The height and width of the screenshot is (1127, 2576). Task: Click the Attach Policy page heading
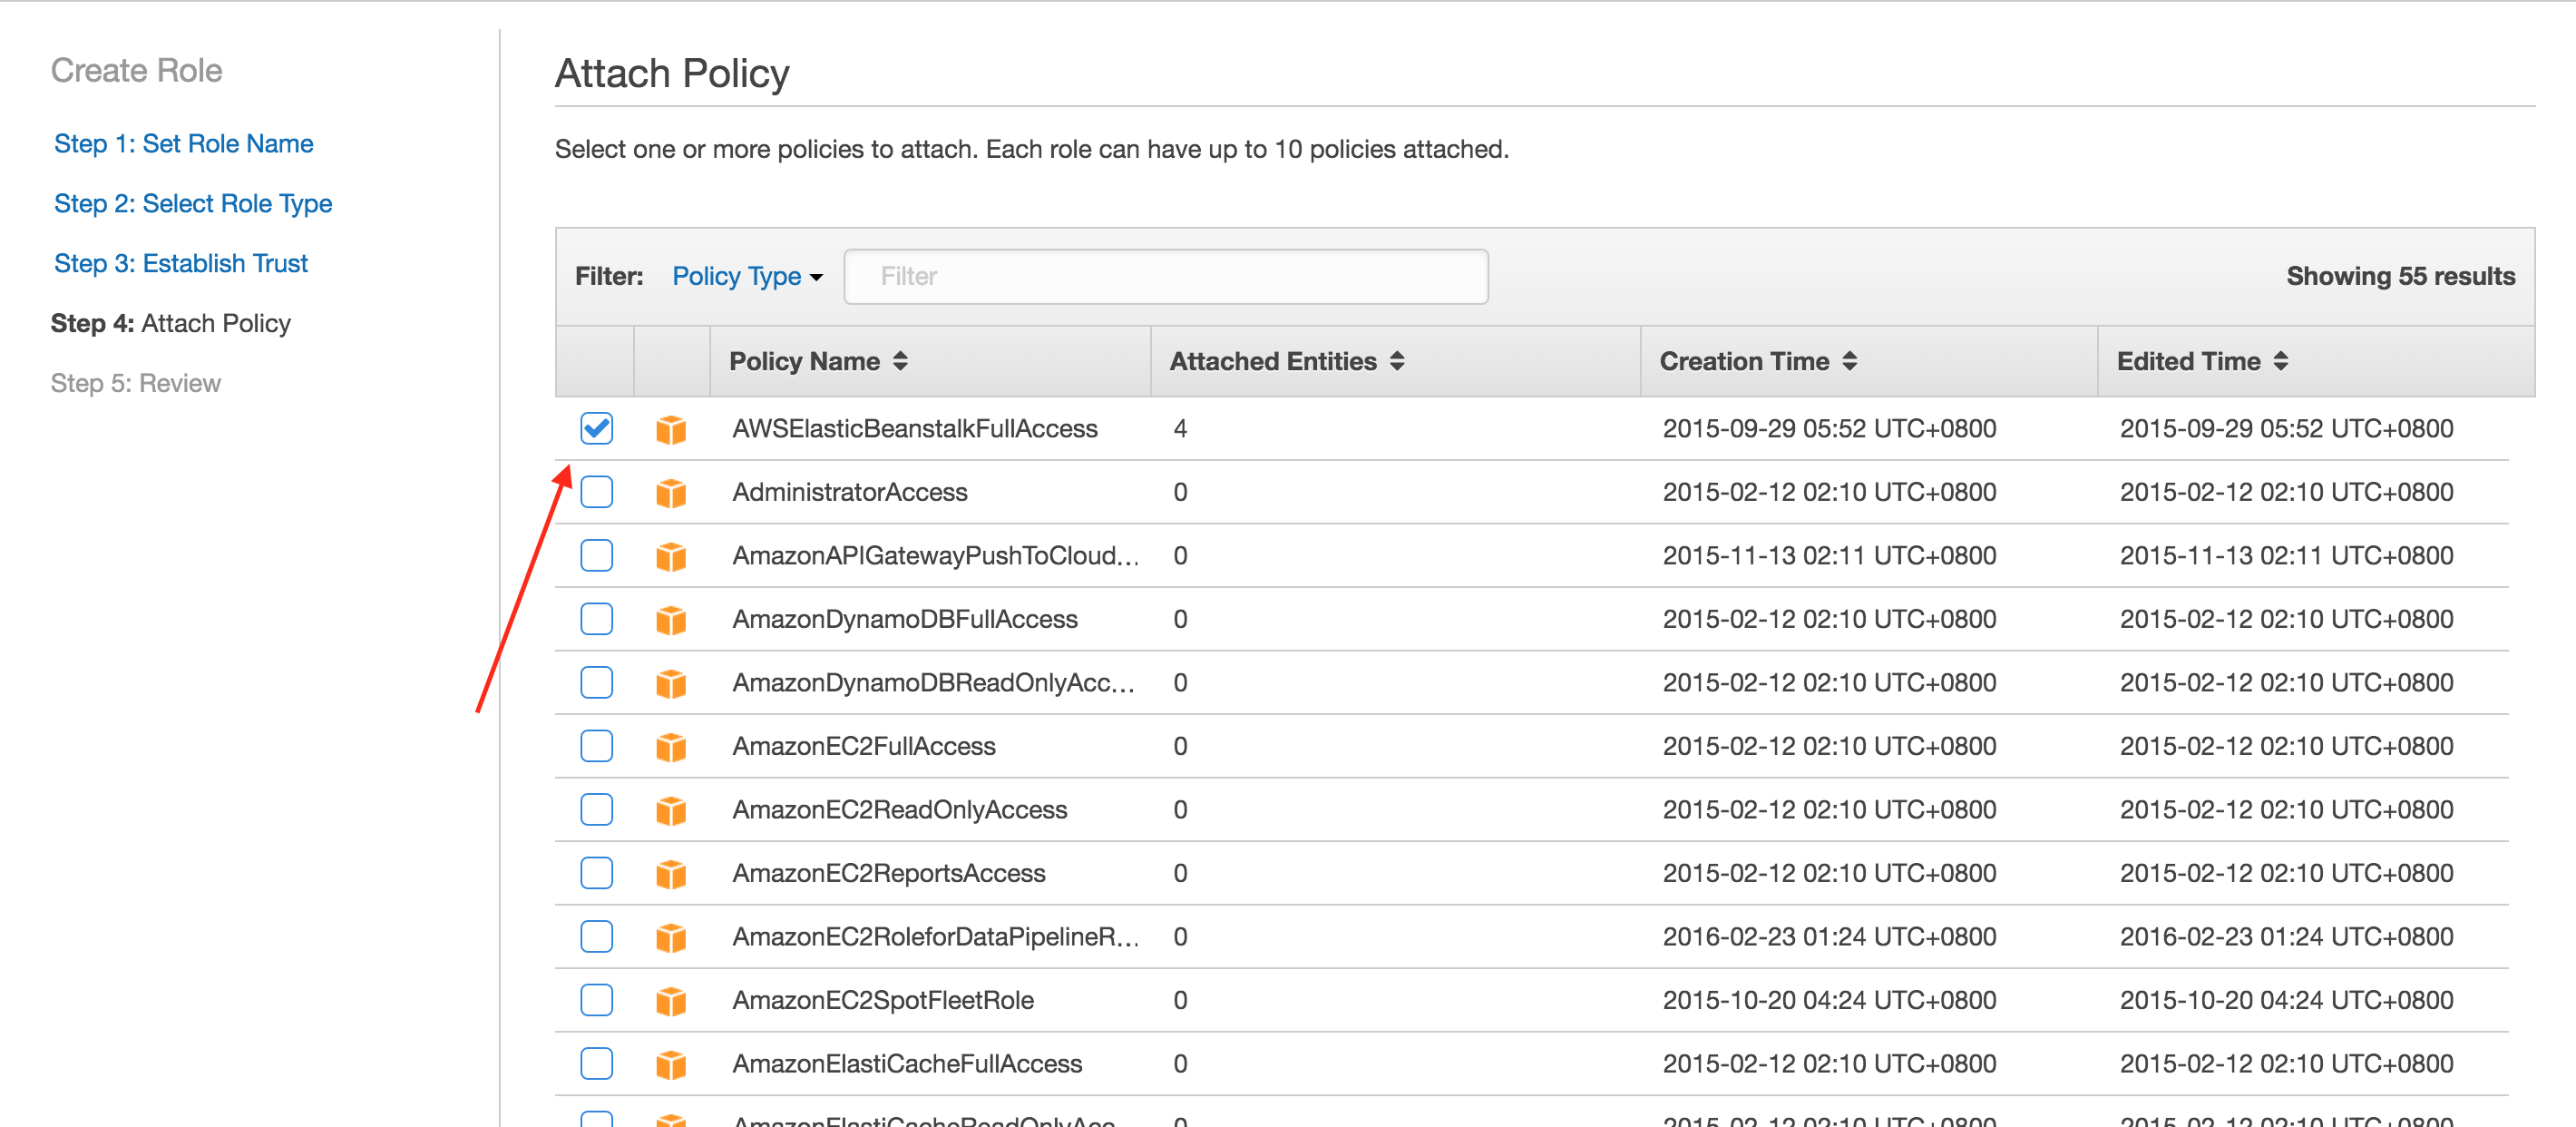pos(672,74)
